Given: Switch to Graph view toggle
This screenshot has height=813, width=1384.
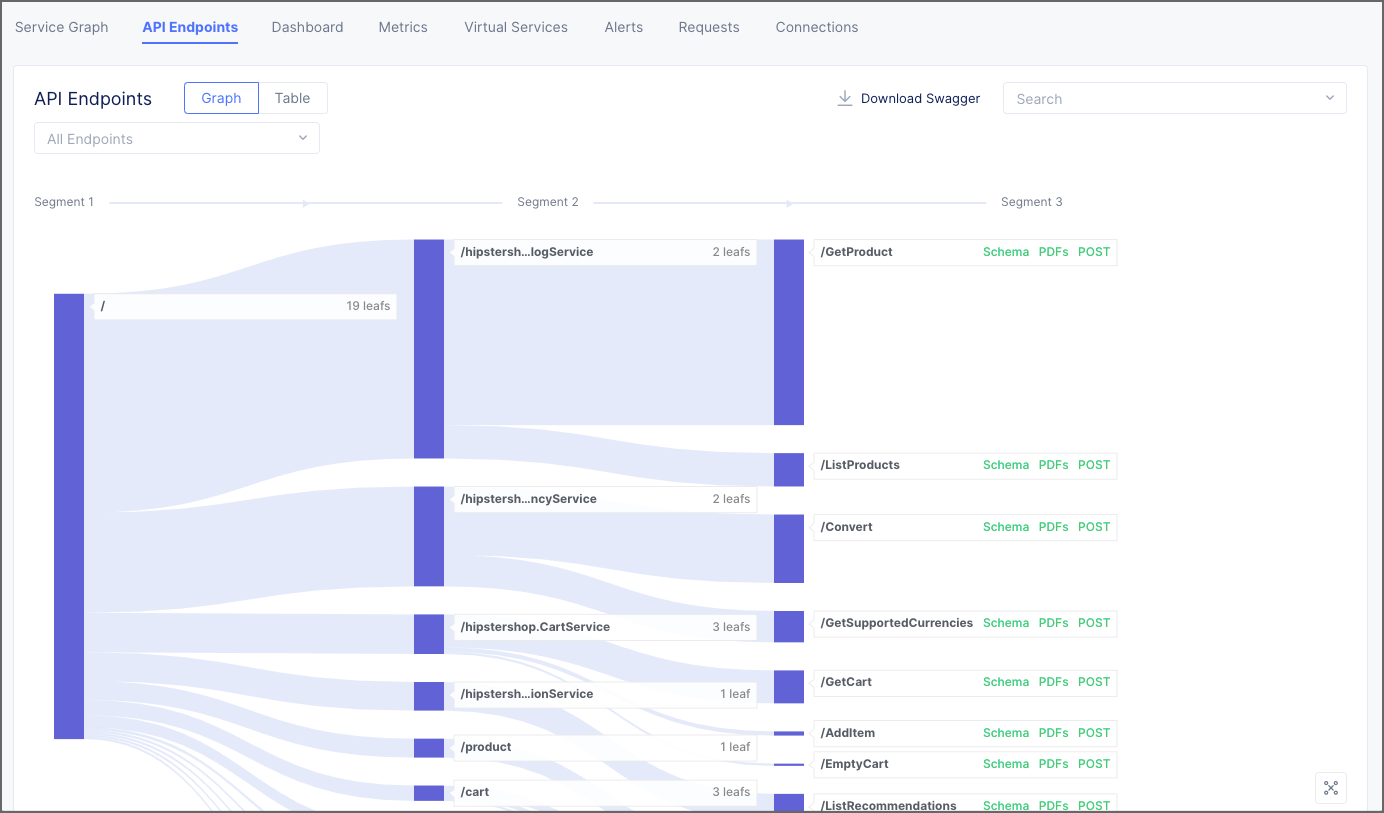Looking at the screenshot, I should (x=221, y=98).
